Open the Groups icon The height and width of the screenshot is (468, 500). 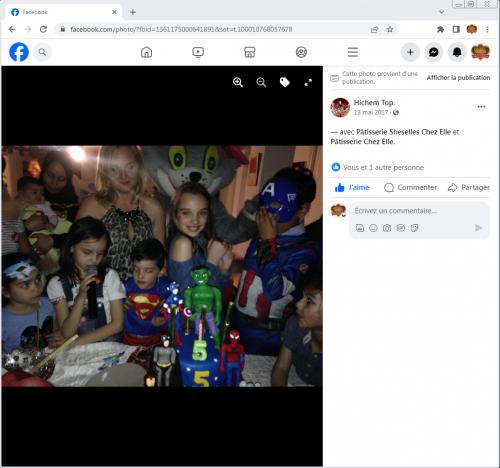(301, 52)
